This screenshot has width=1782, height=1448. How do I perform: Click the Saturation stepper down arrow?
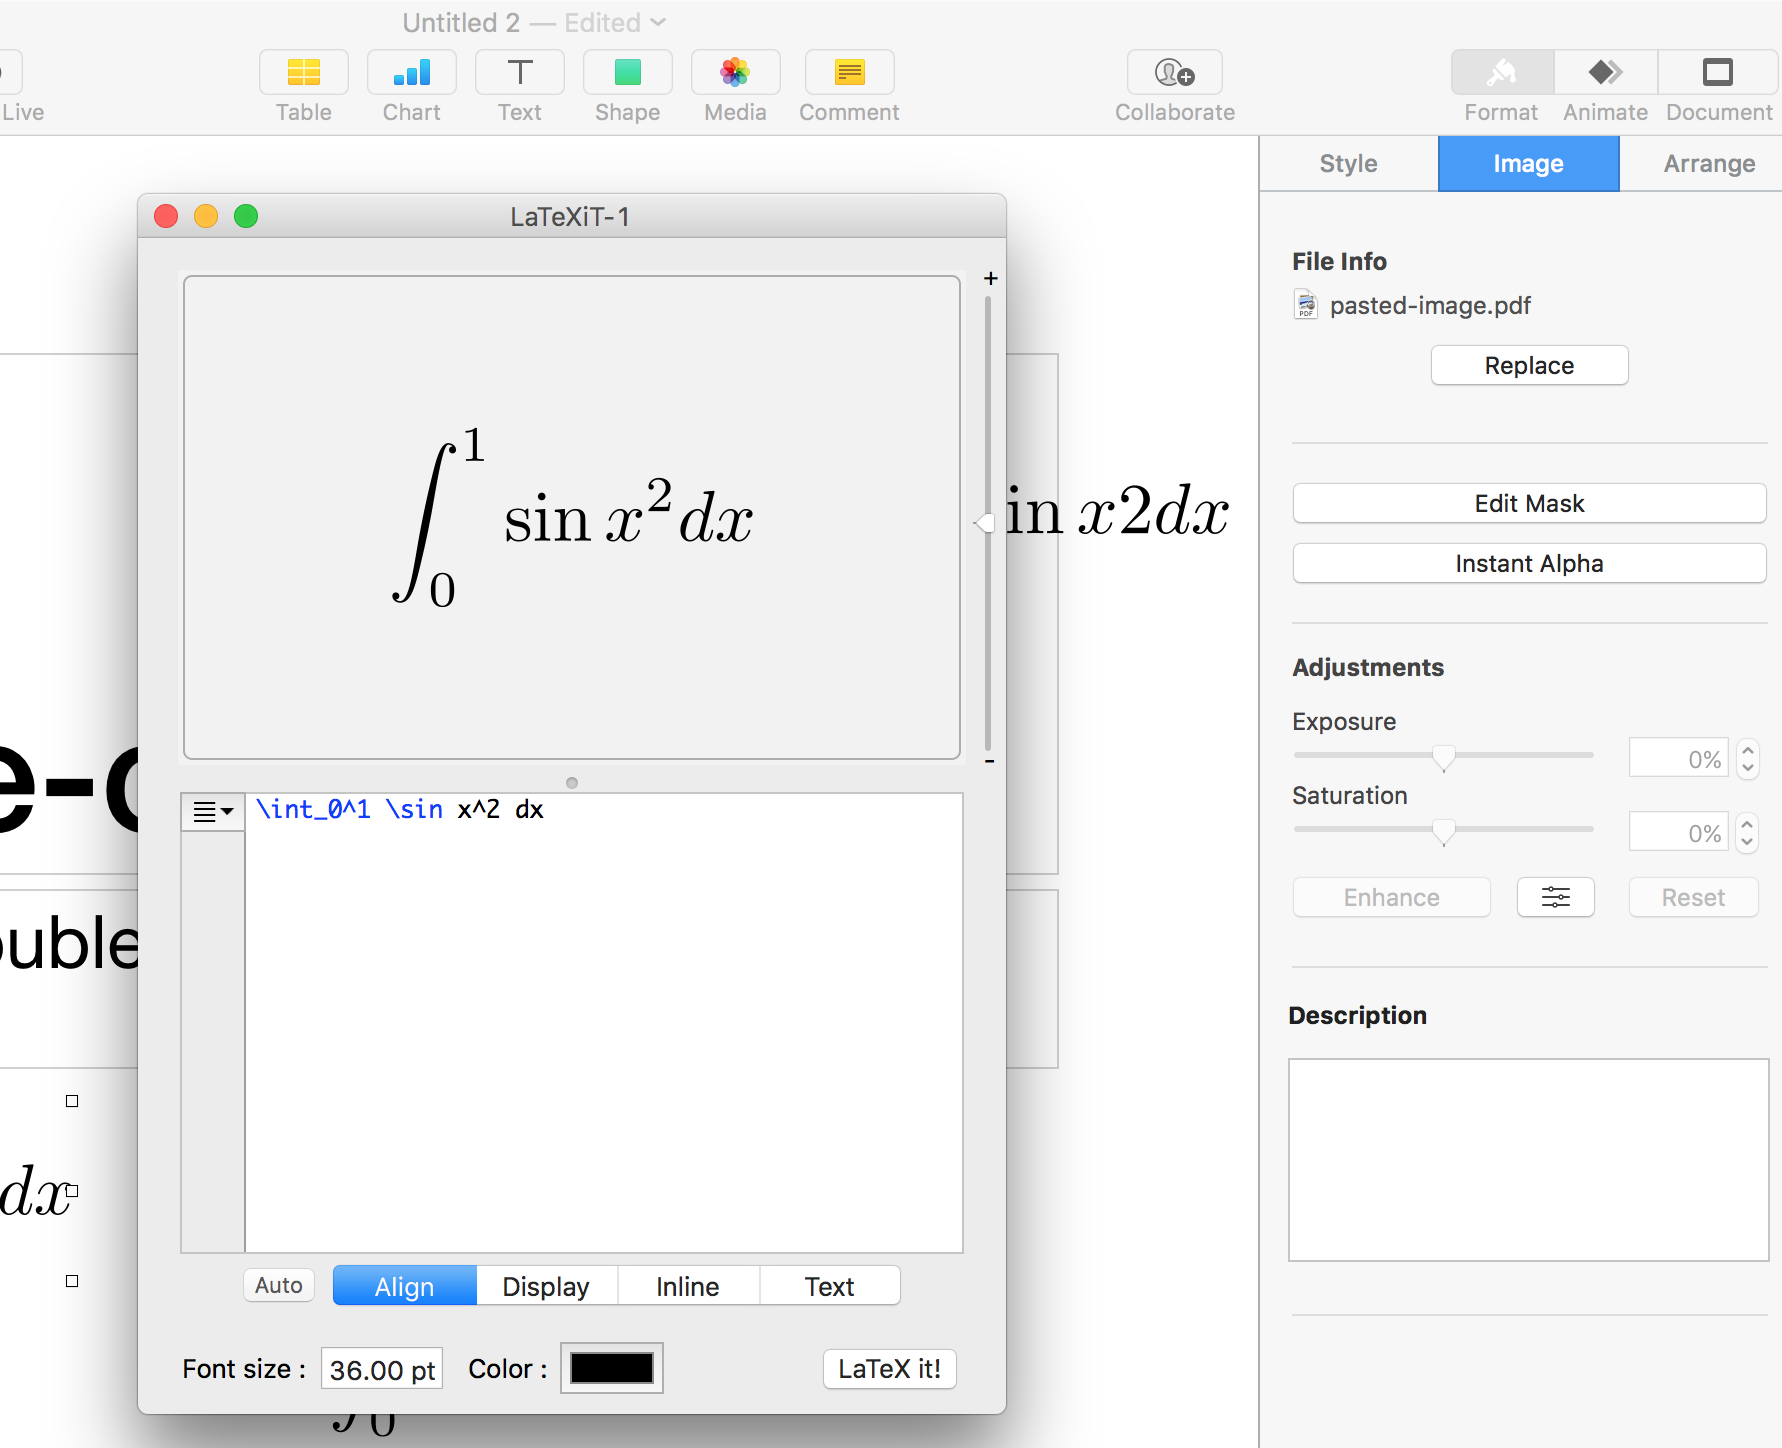click(1747, 842)
